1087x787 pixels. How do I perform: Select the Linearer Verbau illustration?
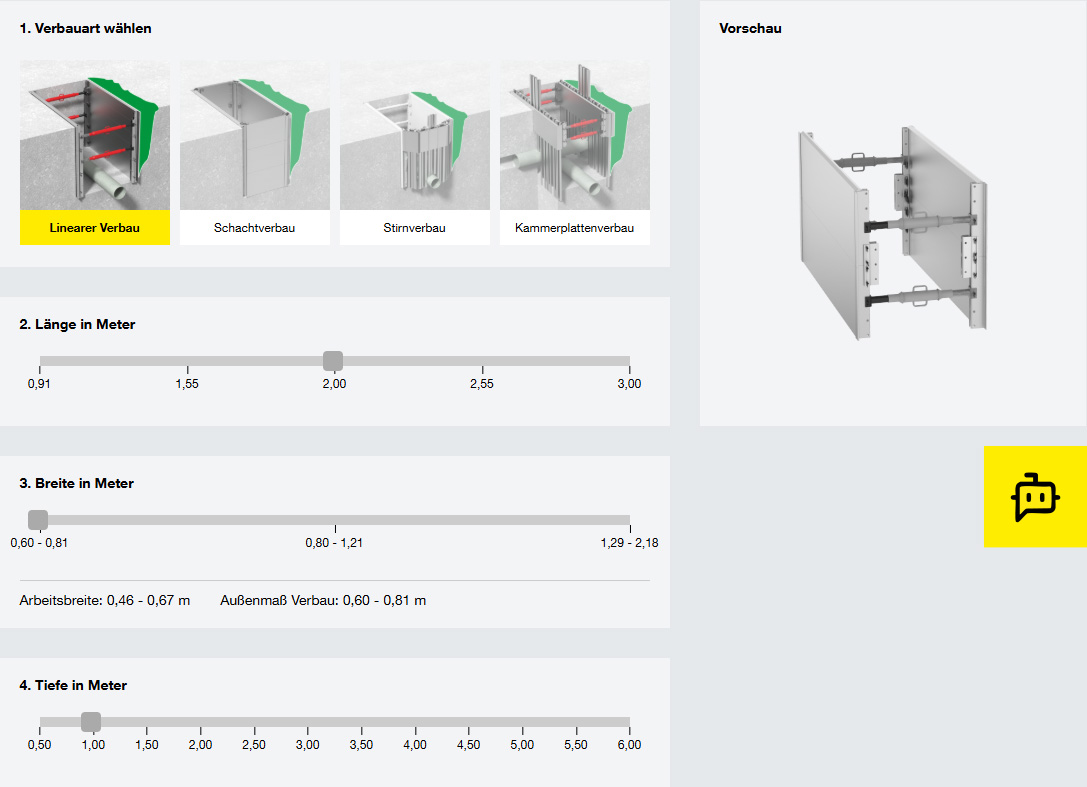tap(95, 135)
